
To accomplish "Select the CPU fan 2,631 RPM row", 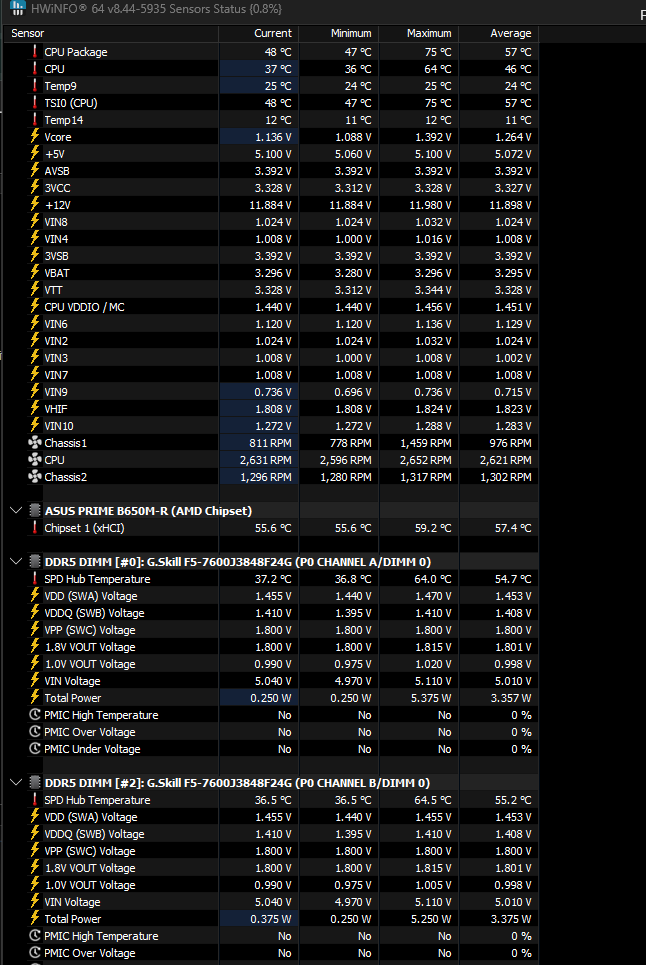I will click(271, 460).
